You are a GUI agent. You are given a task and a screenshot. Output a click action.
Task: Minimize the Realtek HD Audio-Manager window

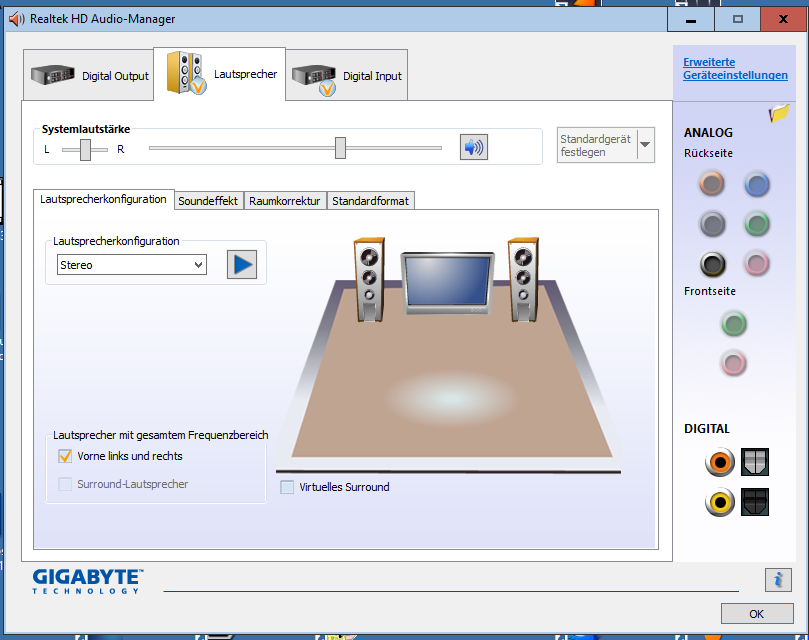(x=691, y=20)
